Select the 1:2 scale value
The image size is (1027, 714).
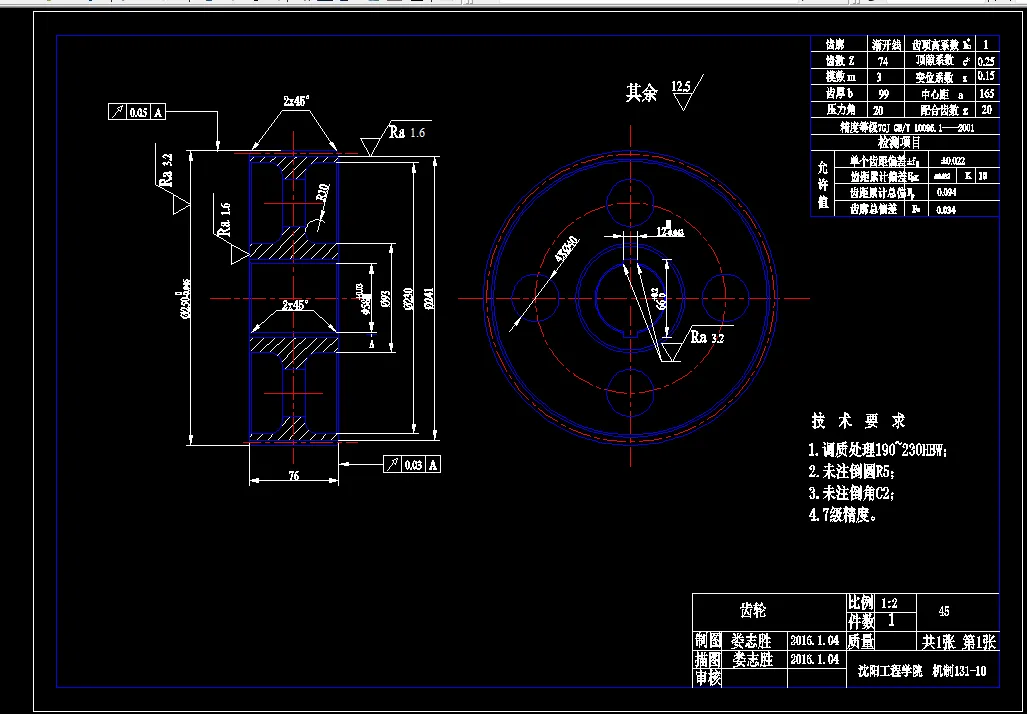(x=889, y=603)
